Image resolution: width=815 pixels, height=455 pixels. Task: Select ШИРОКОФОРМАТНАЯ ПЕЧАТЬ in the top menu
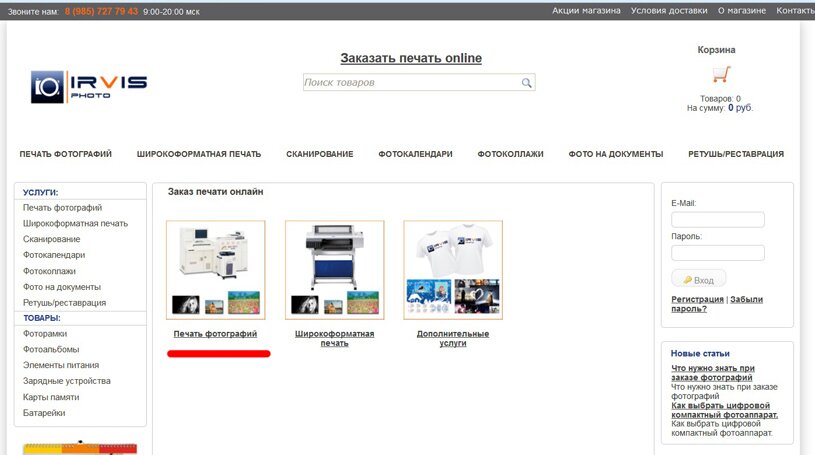click(x=199, y=154)
